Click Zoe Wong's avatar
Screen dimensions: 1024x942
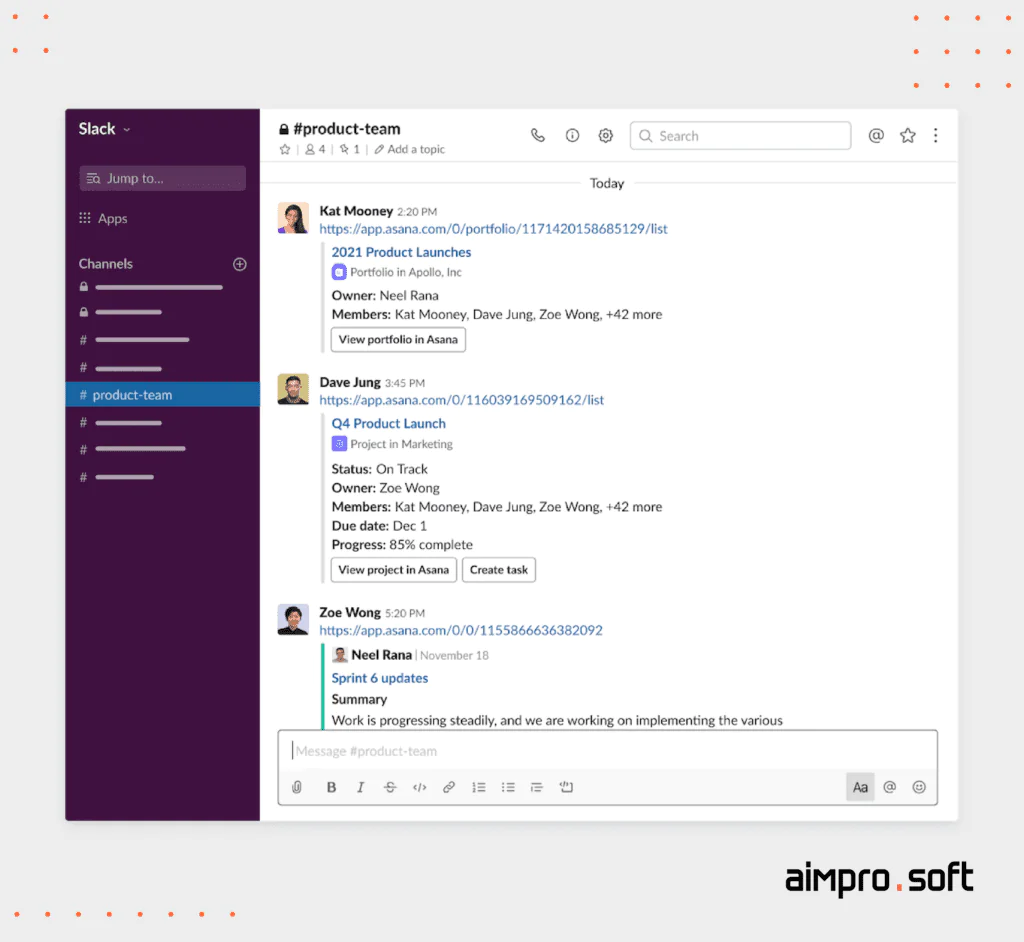click(x=293, y=619)
